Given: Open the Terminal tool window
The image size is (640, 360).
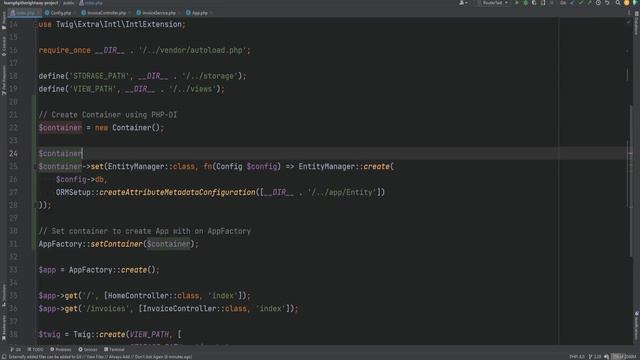Looking at the screenshot, I should point(114,349).
